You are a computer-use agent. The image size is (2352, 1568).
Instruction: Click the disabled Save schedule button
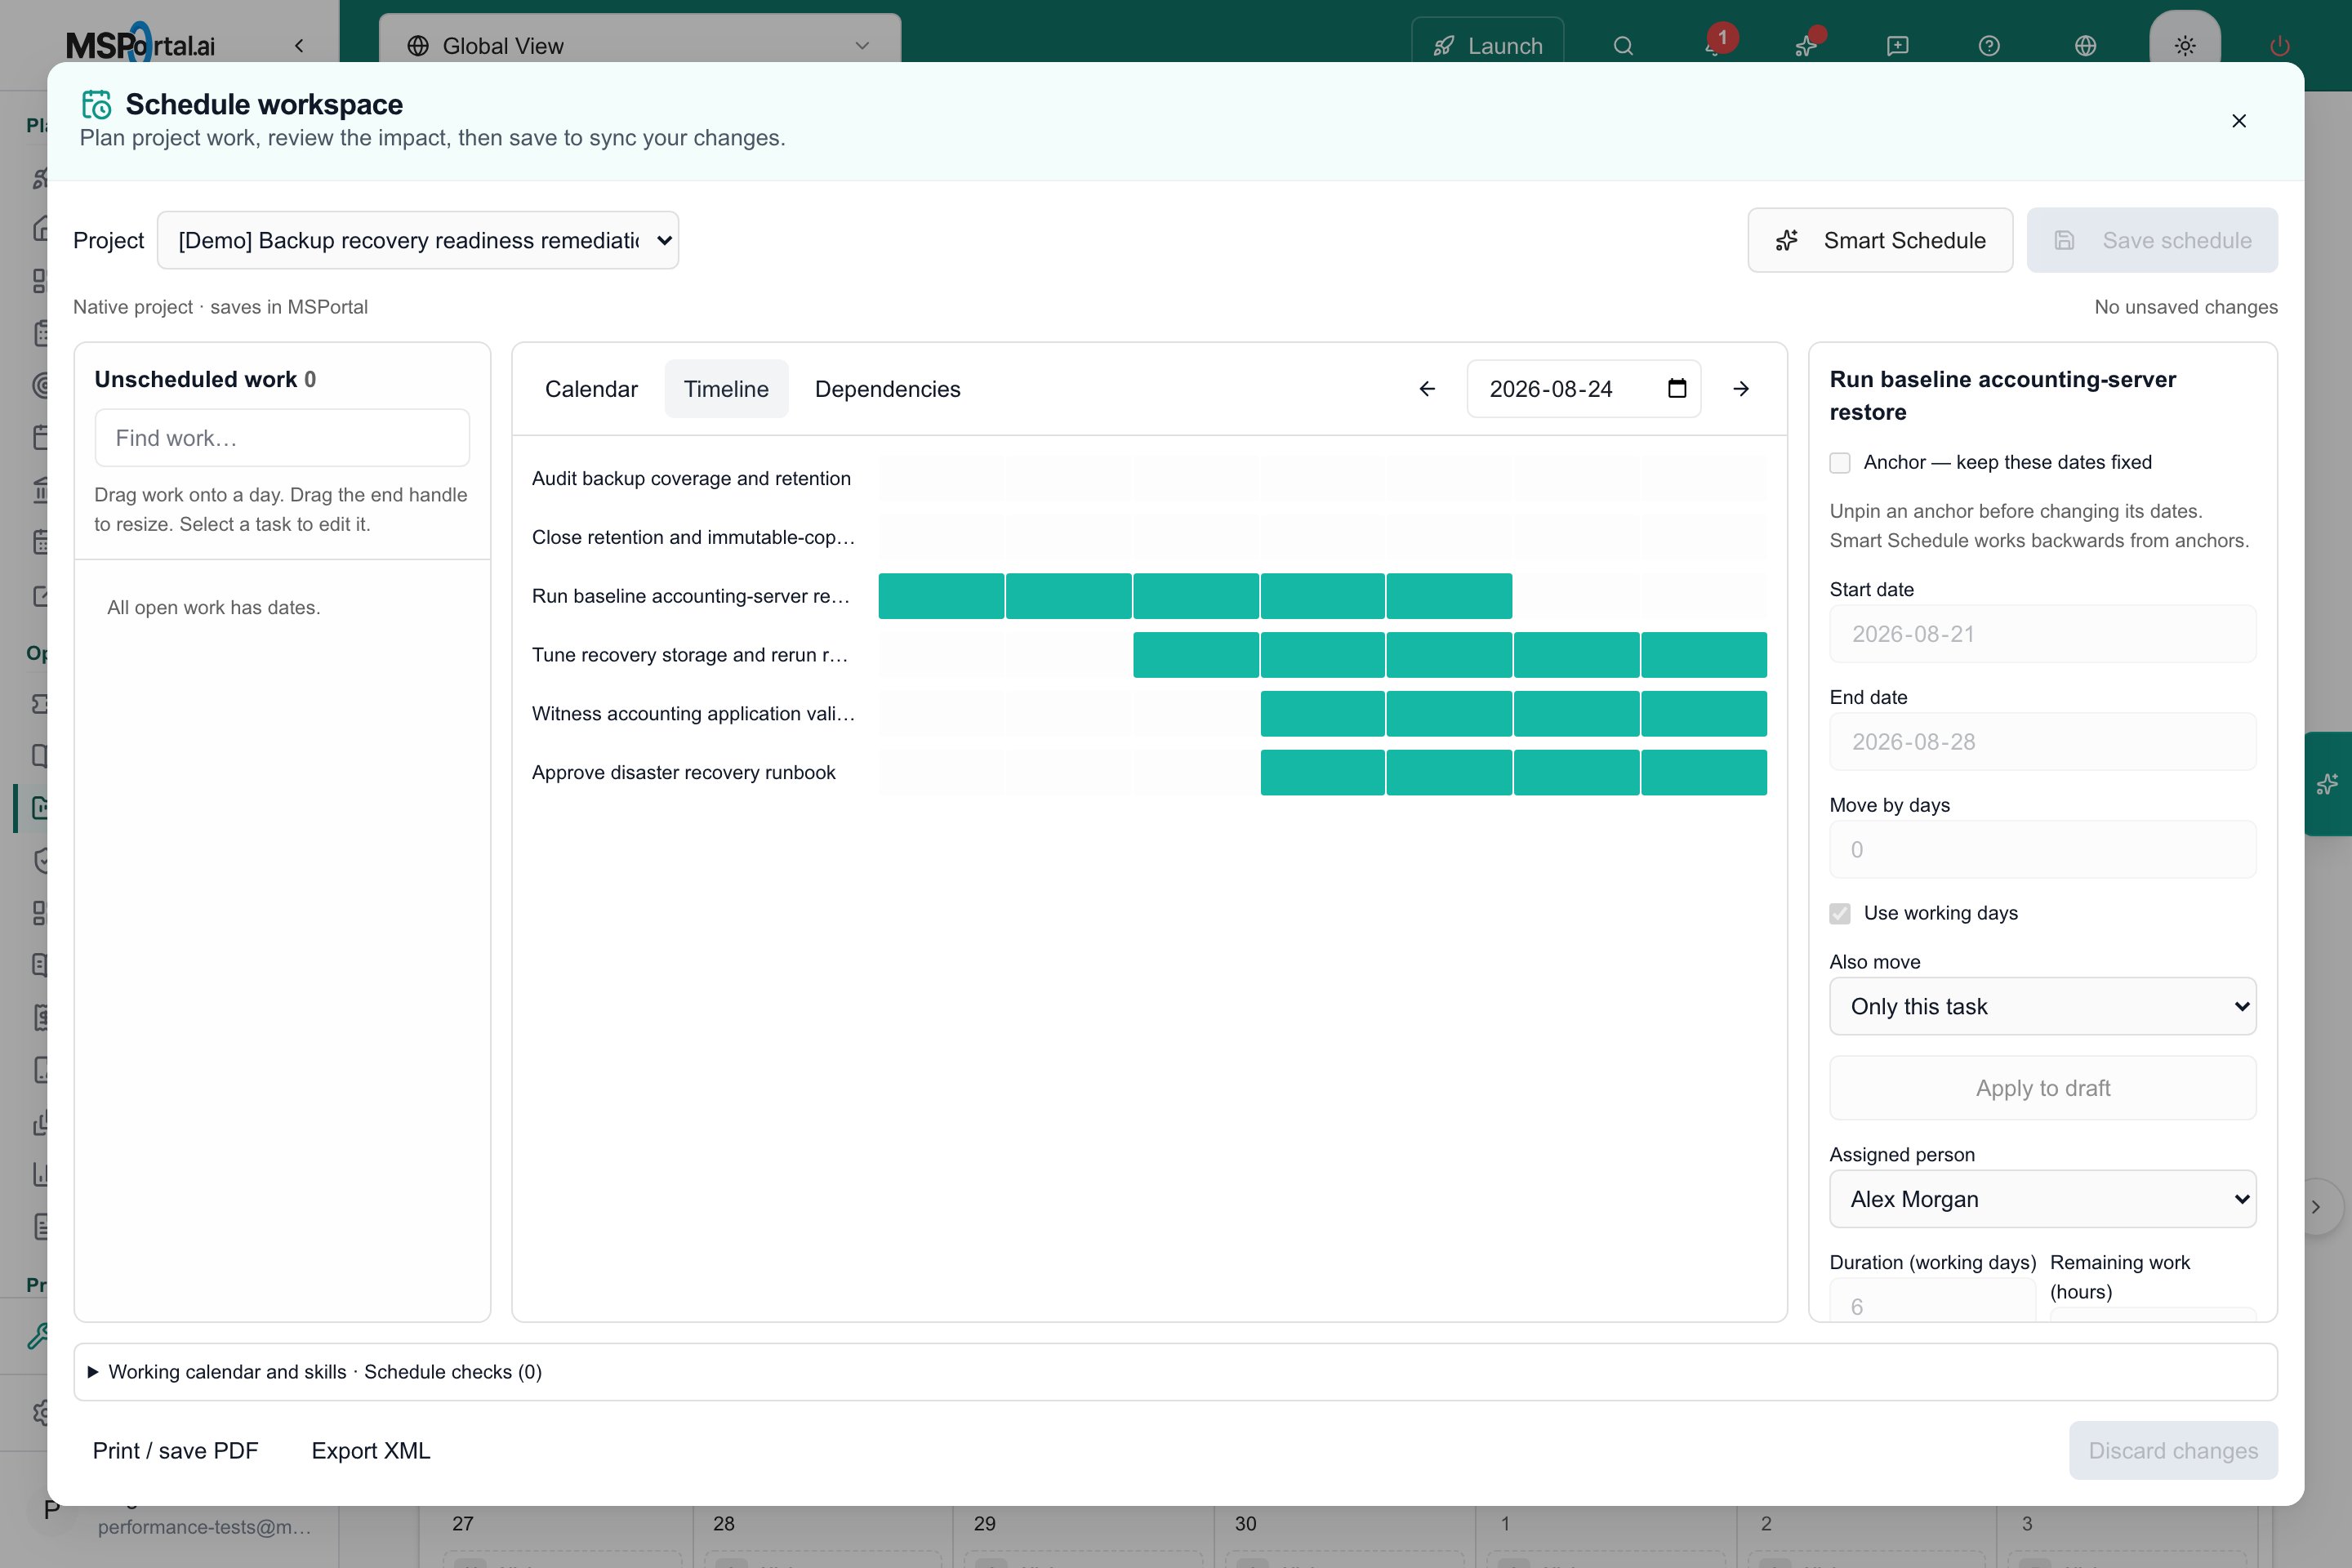2152,240
